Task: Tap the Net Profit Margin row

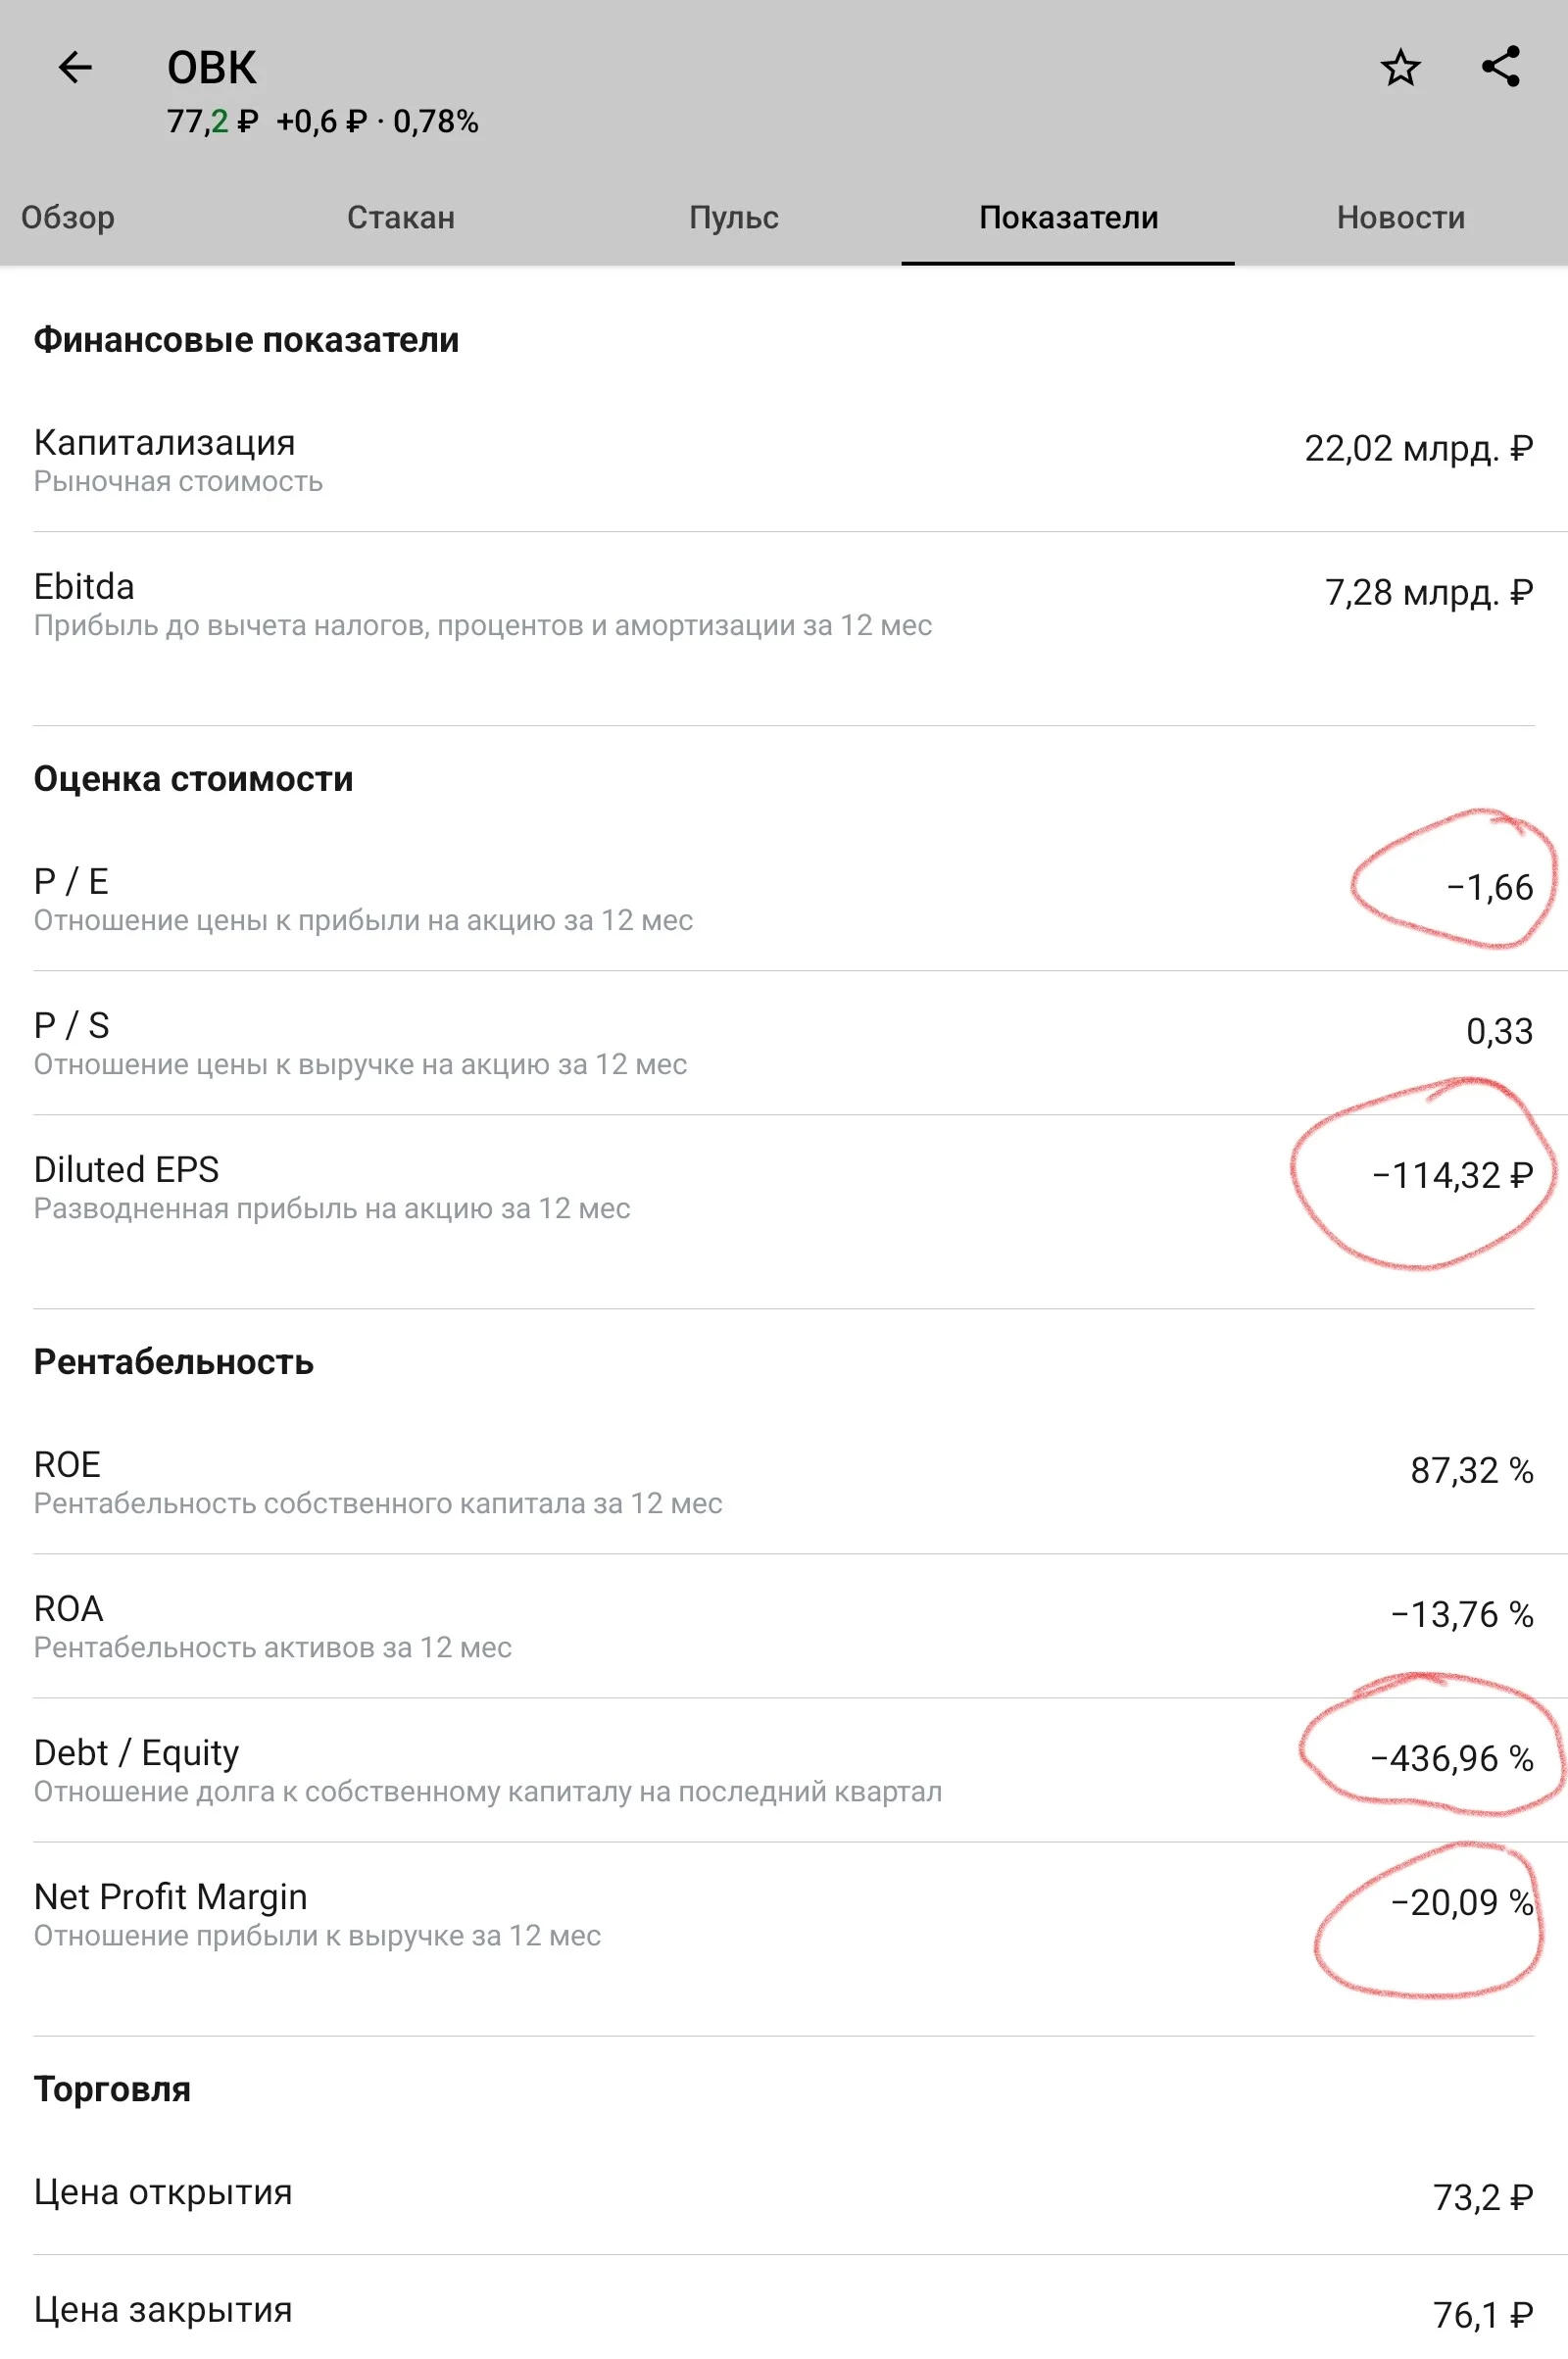Action: click(x=784, y=1938)
